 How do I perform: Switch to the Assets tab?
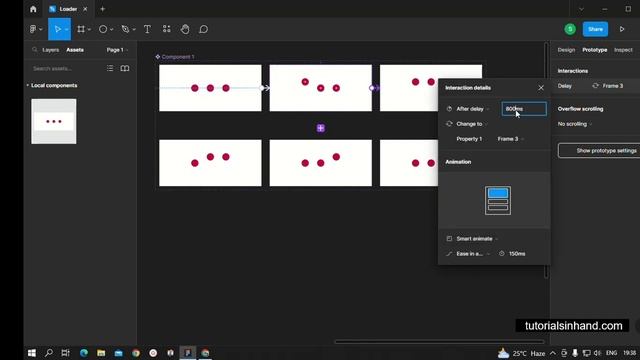tap(75, 50)
